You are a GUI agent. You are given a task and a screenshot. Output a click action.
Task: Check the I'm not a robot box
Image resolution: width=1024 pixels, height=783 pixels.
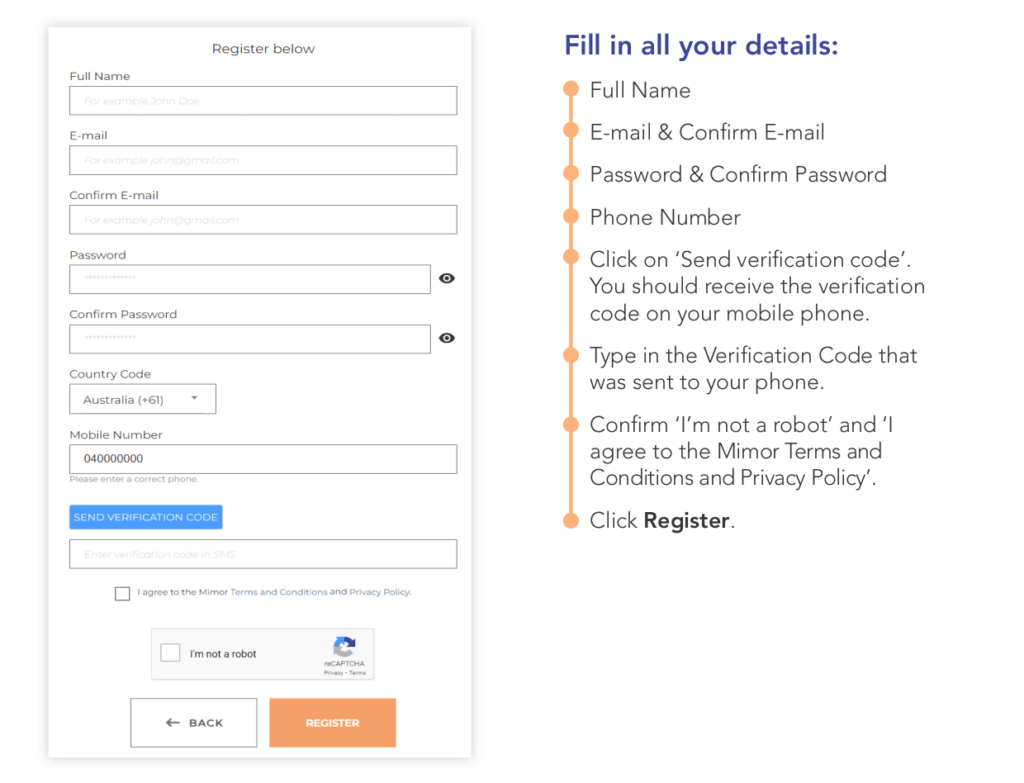[170, 652]
